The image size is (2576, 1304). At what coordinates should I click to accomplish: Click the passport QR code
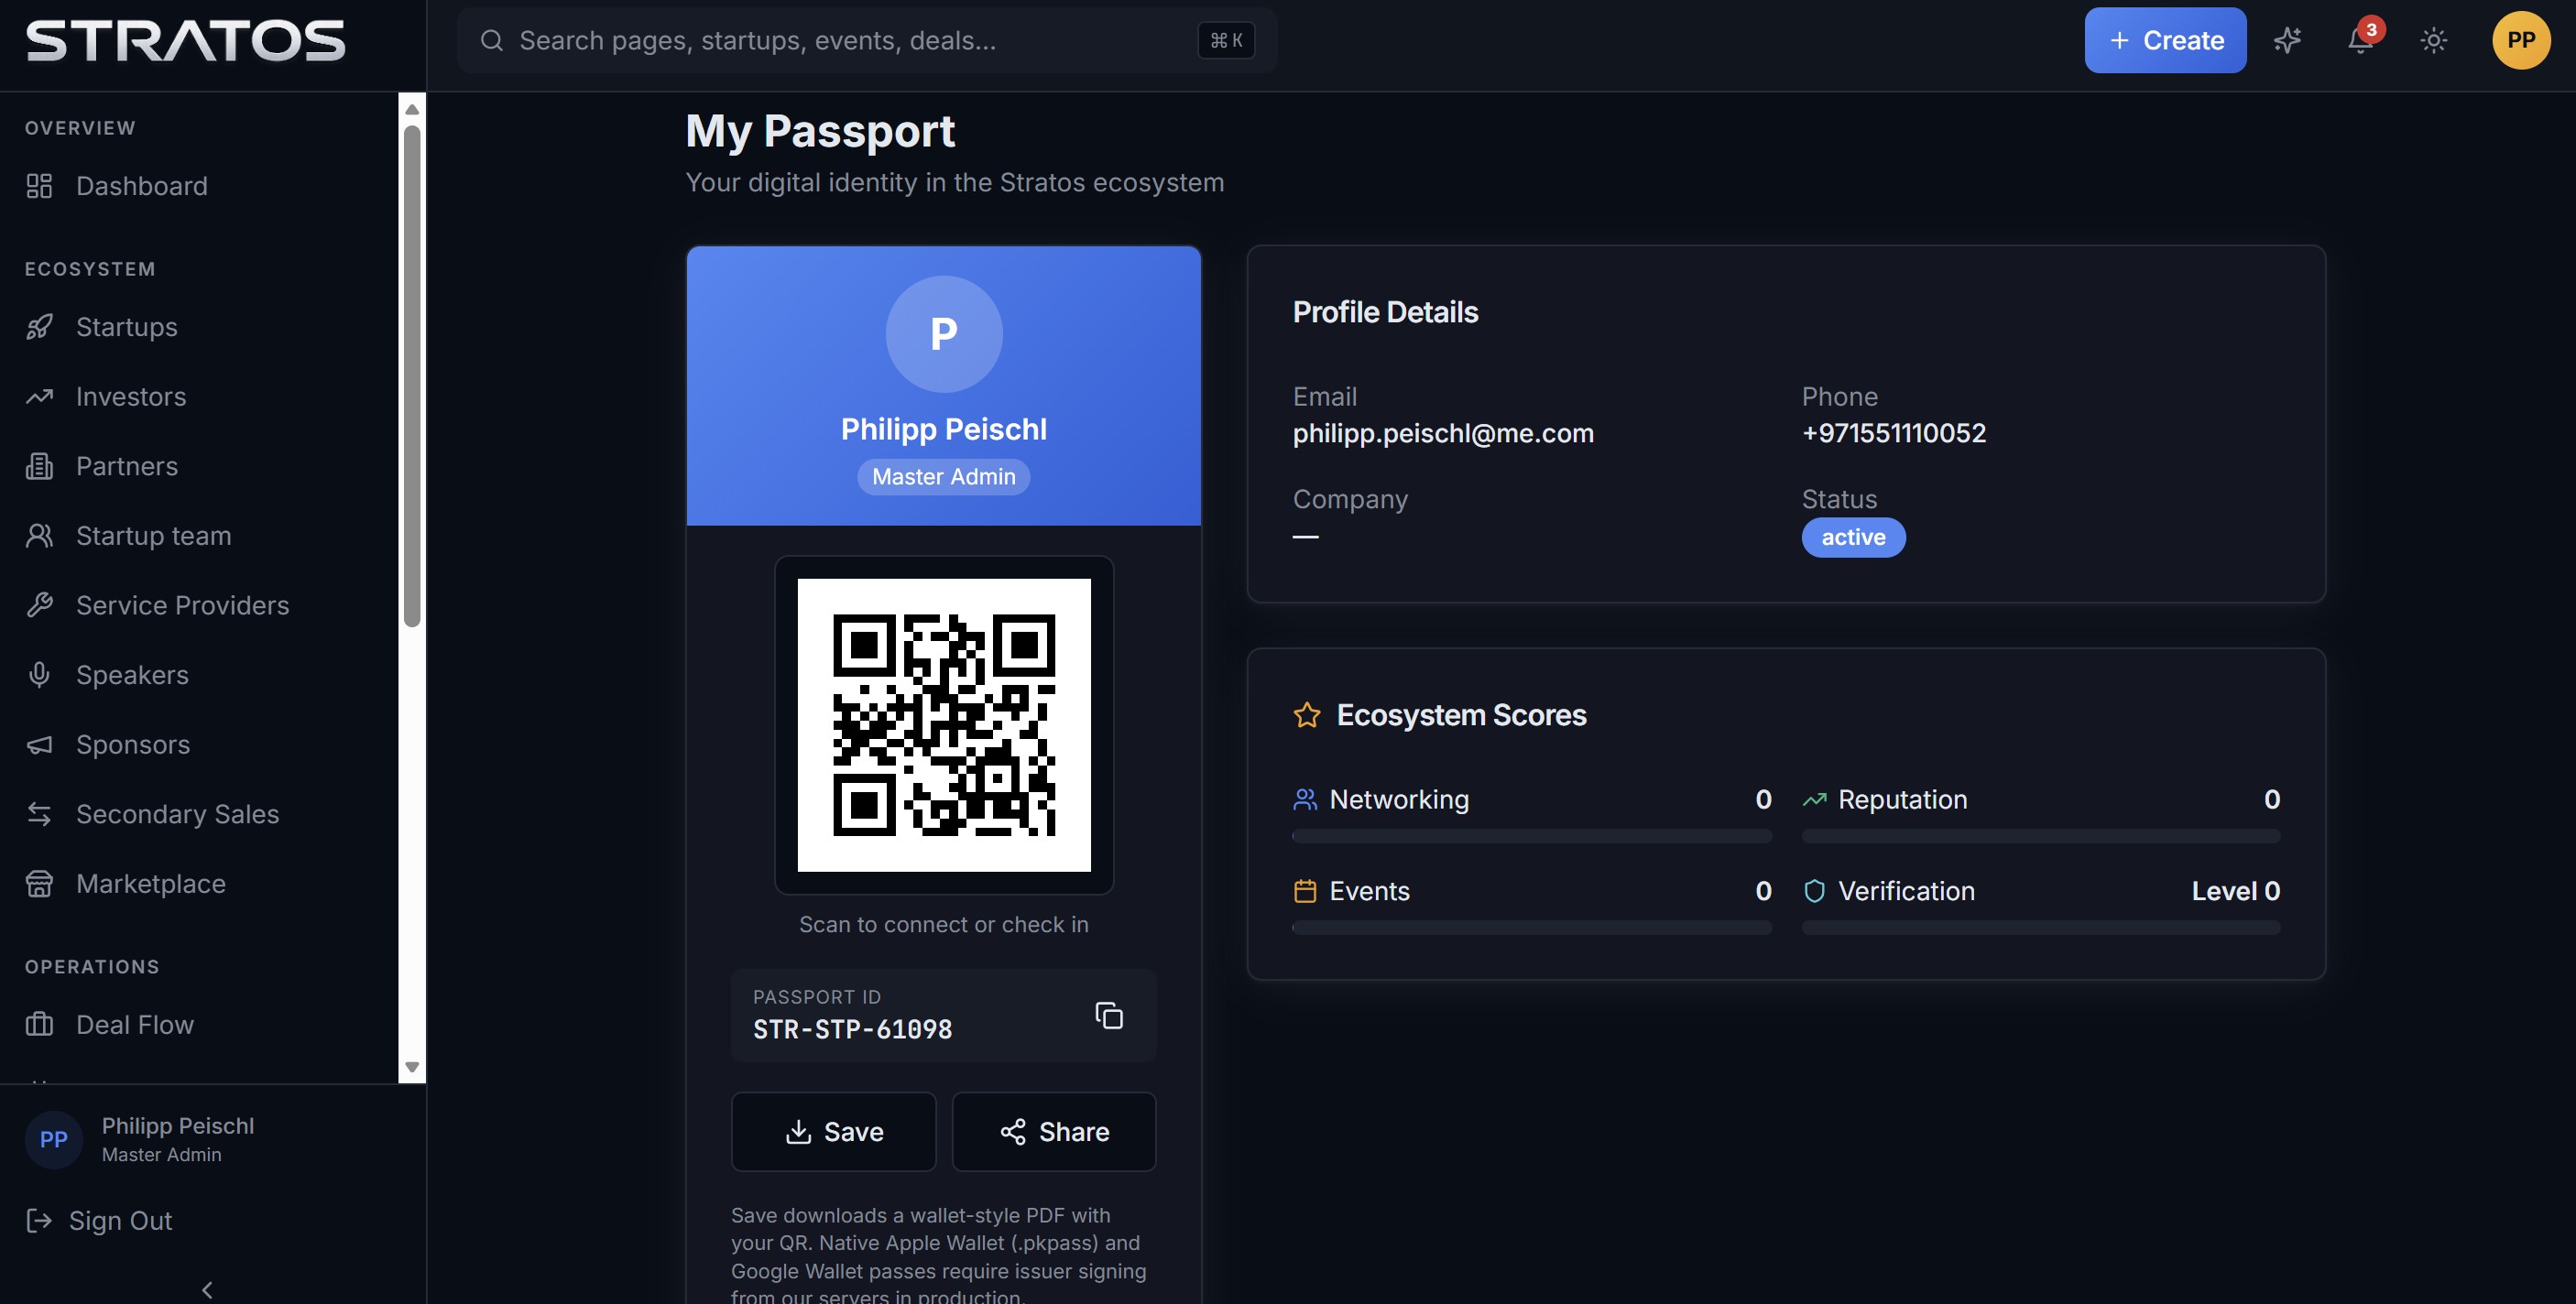[944, 725]
